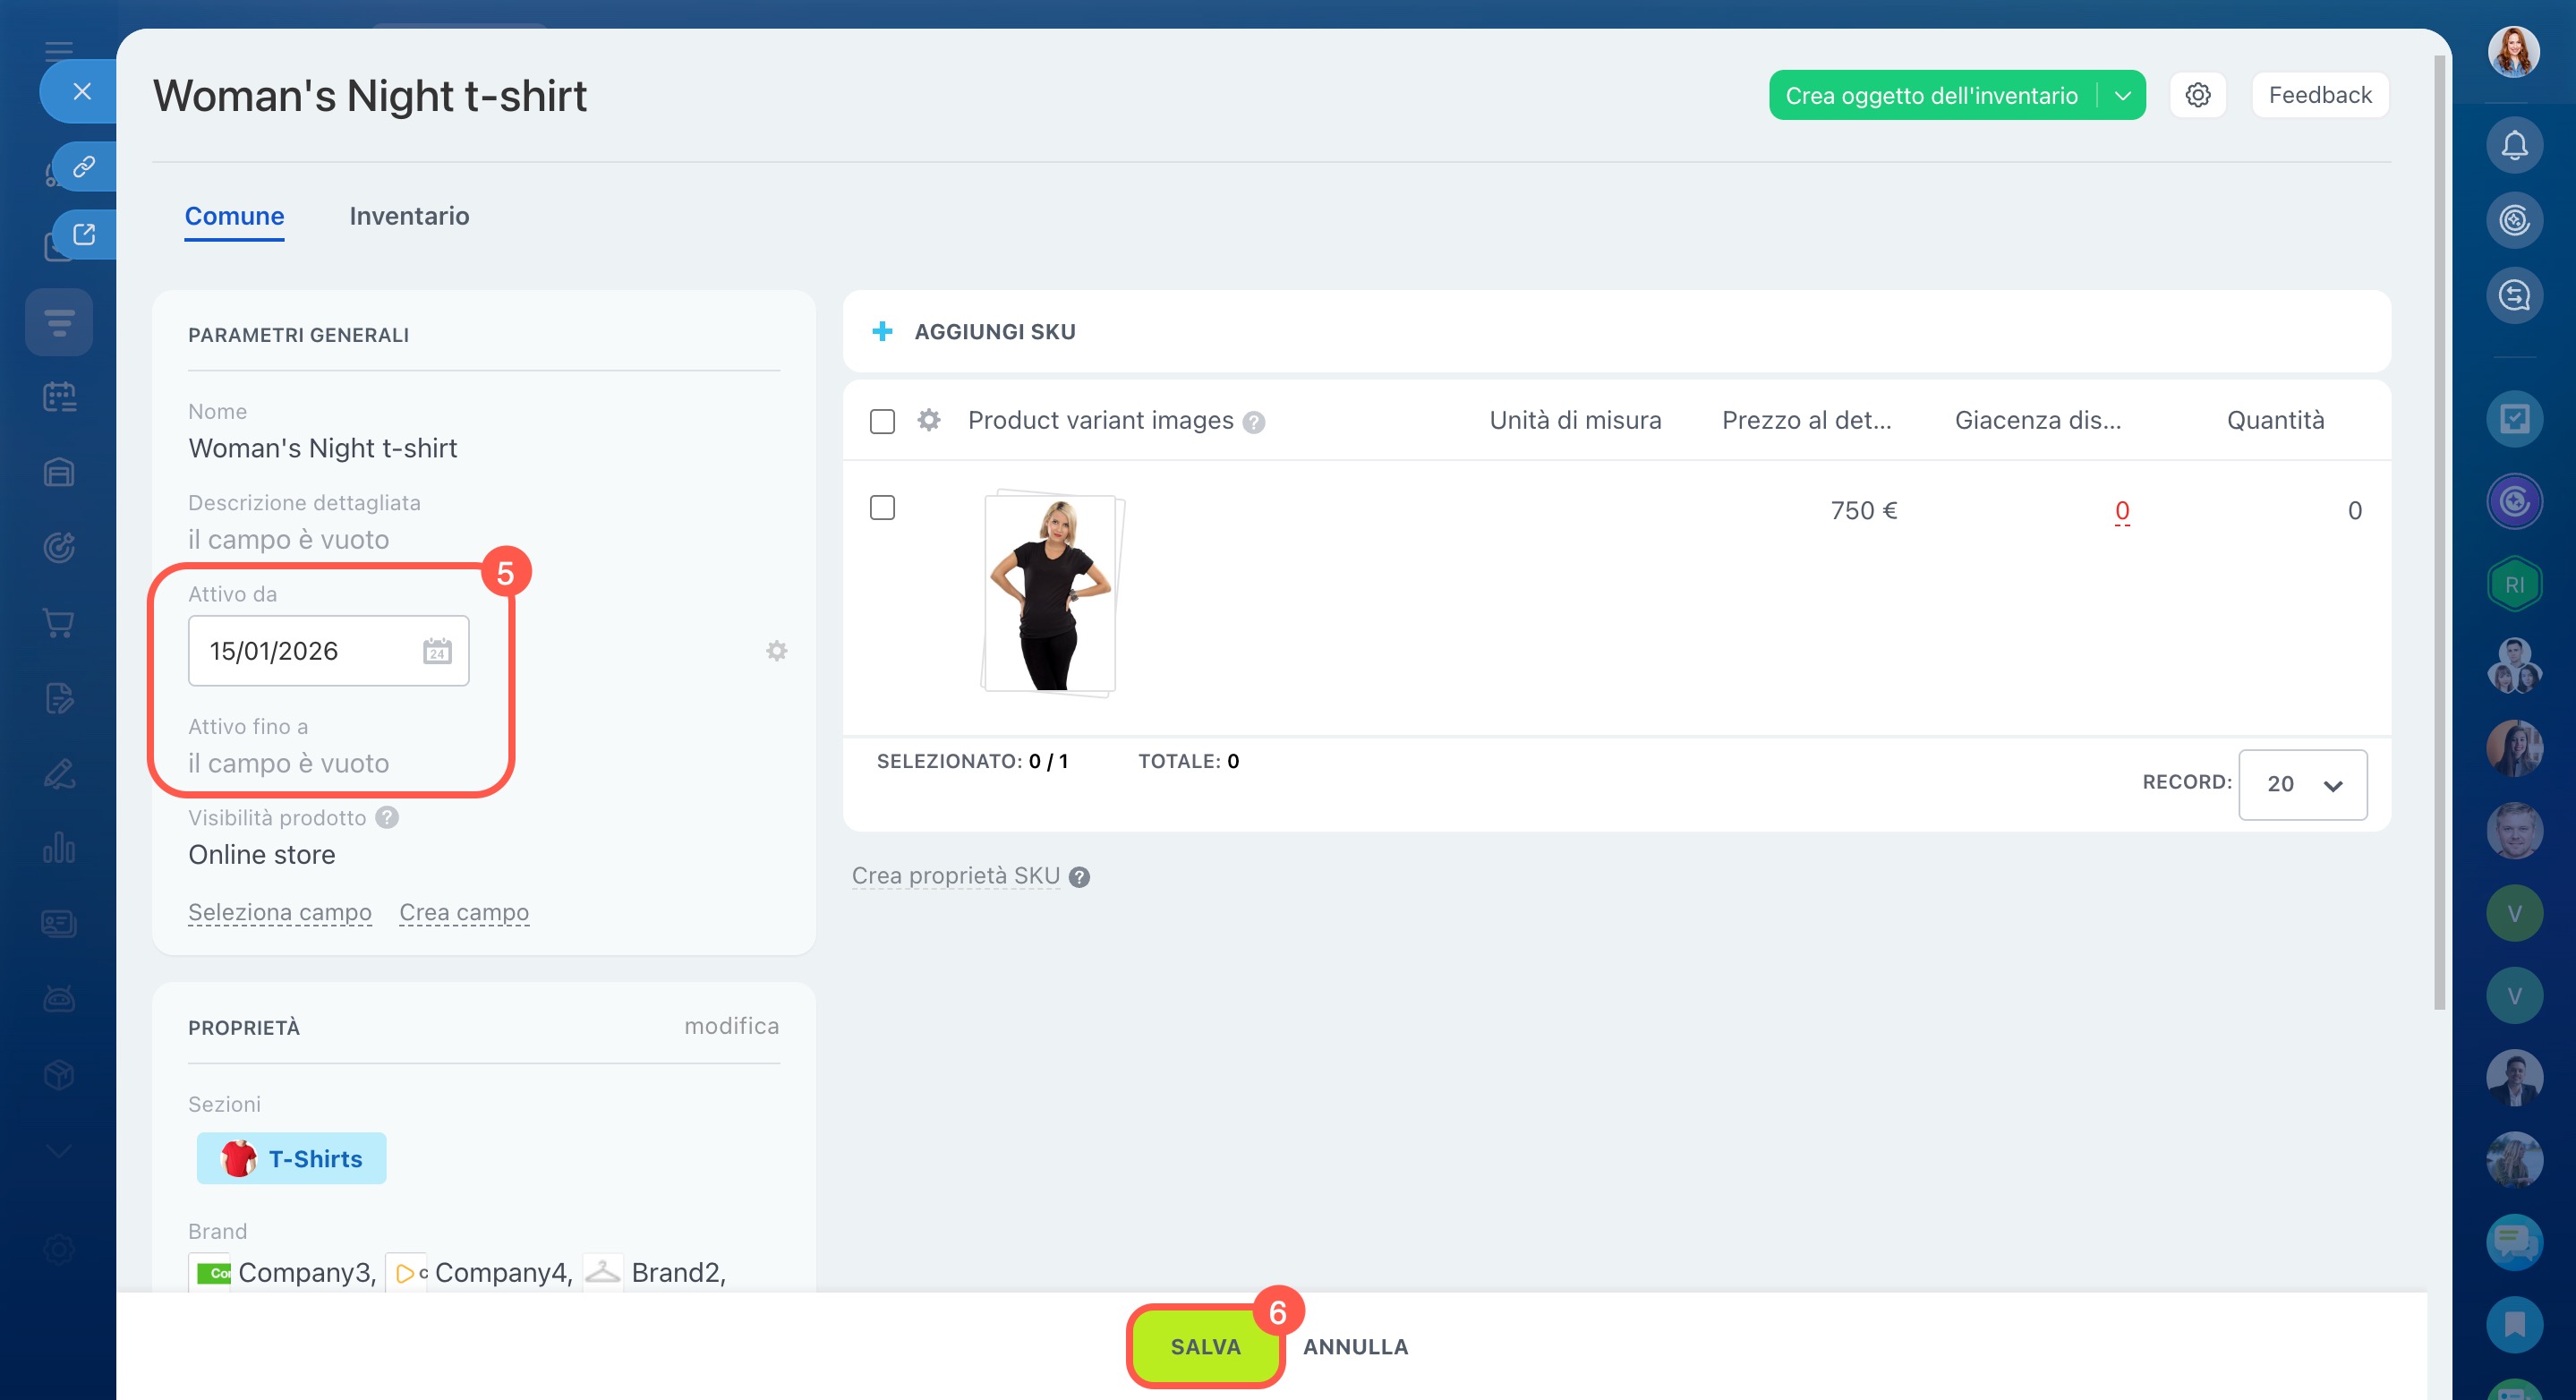
Task: Switch to the Inventario tab
Action: tap(409, 216)
